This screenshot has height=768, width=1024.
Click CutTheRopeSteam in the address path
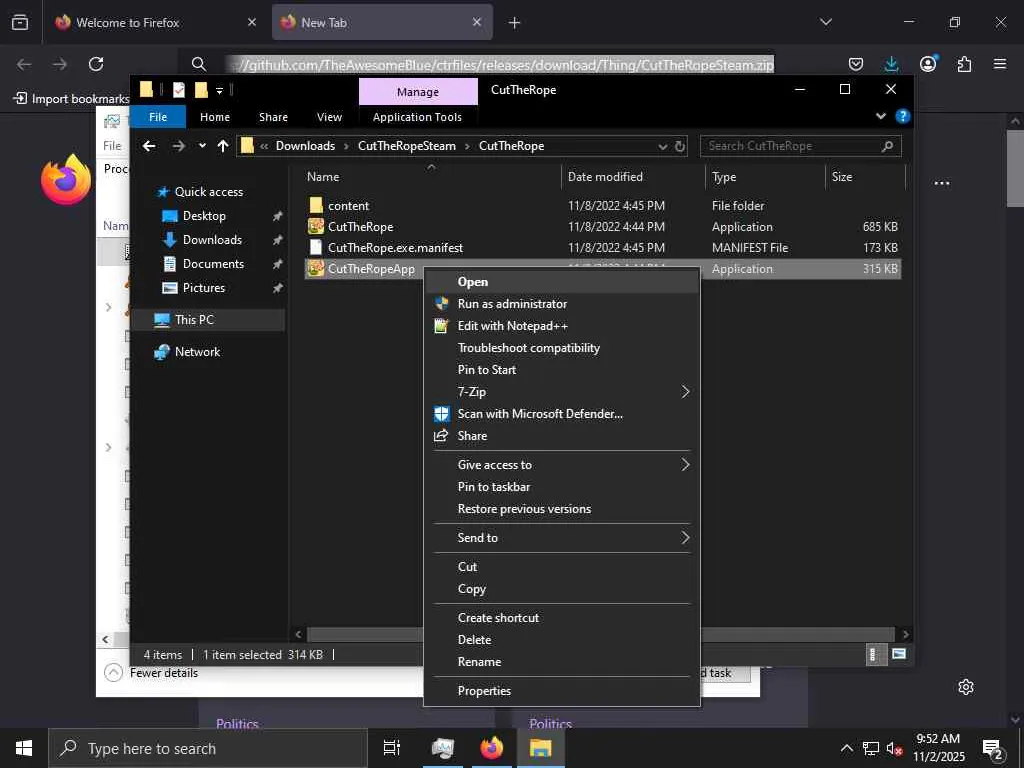(x=407, y=146)
